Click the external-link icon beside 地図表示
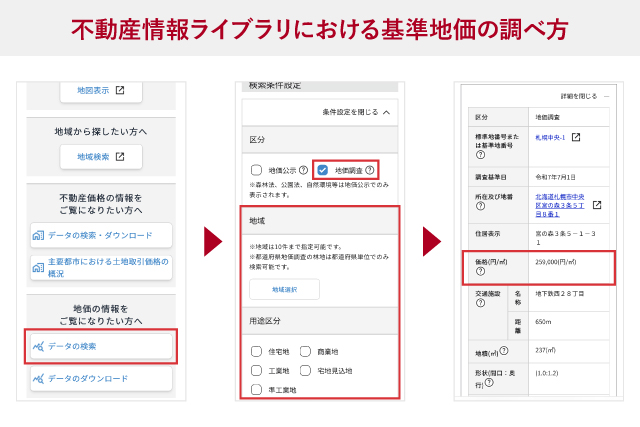 coord(120,90)
